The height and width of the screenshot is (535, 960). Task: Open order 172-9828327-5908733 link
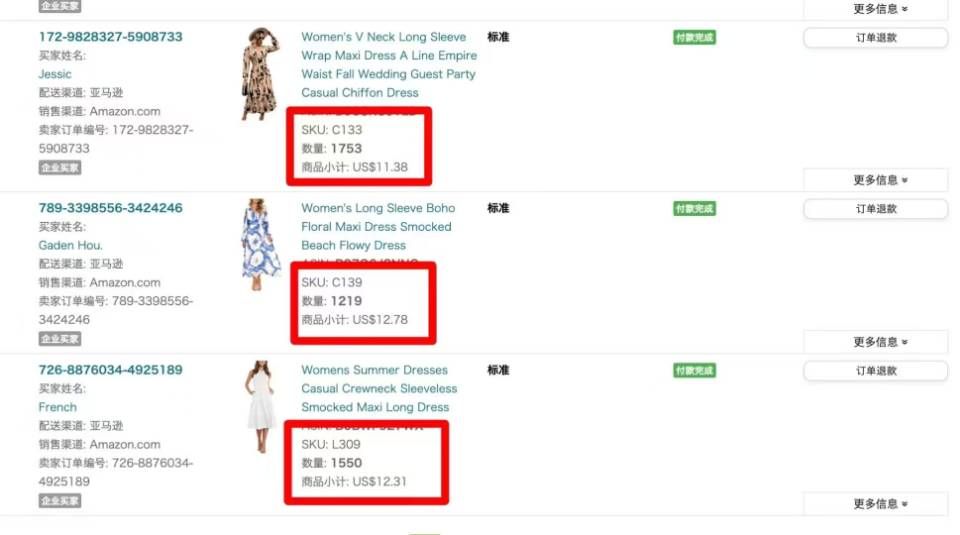click(110, 37)
